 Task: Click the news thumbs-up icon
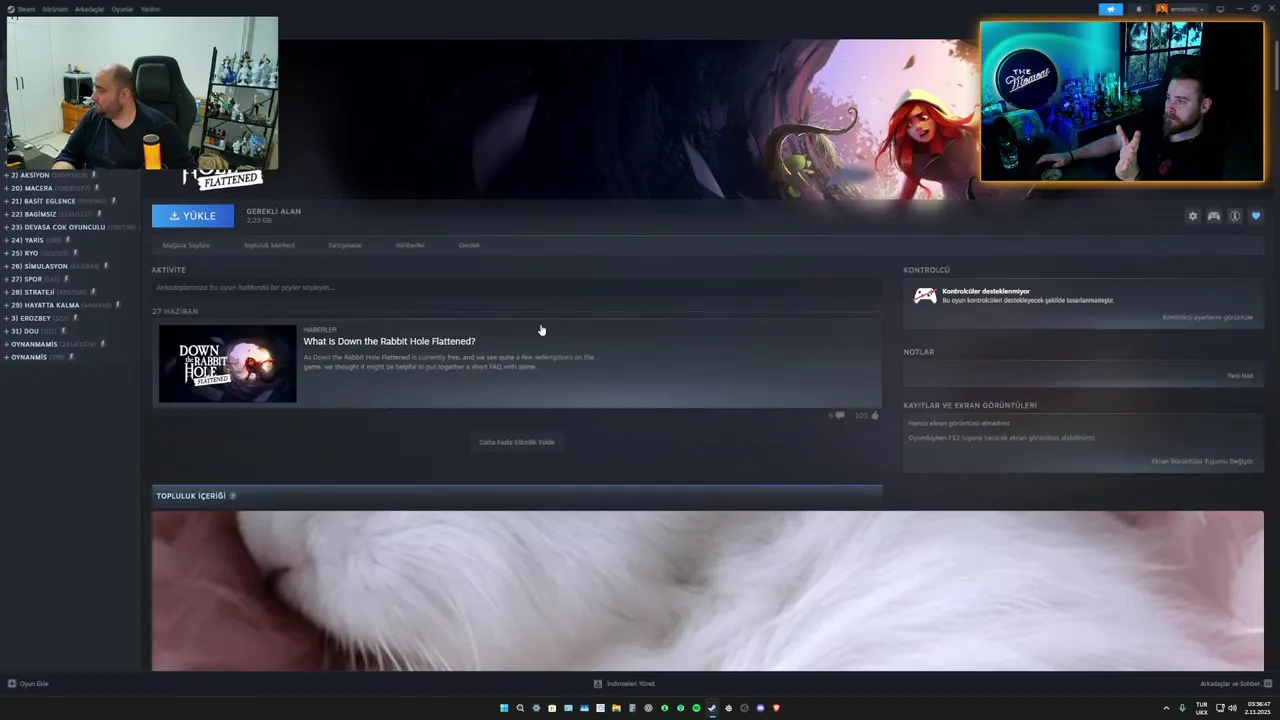874,415
